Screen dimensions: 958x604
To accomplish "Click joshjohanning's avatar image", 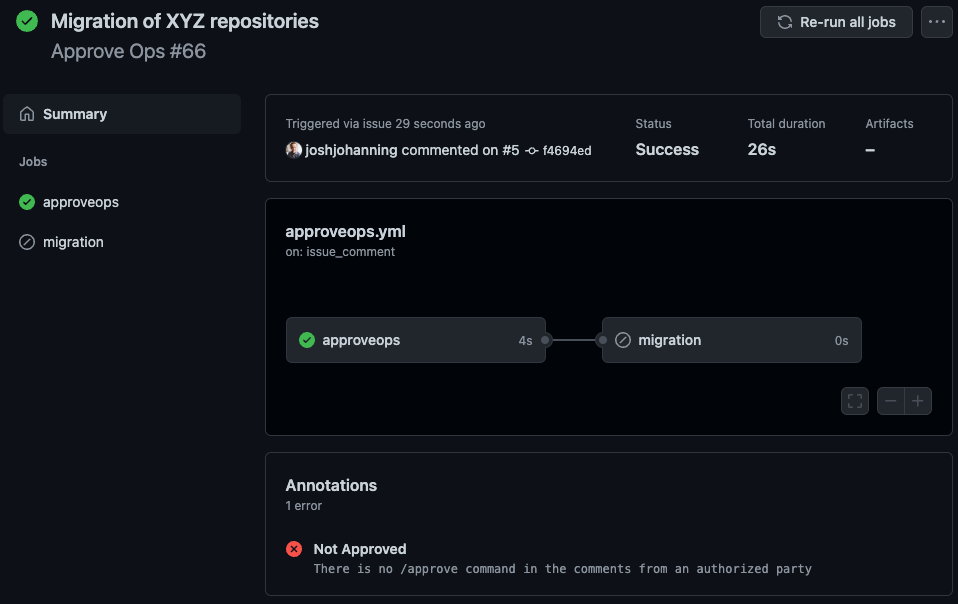I will point(294,150).
